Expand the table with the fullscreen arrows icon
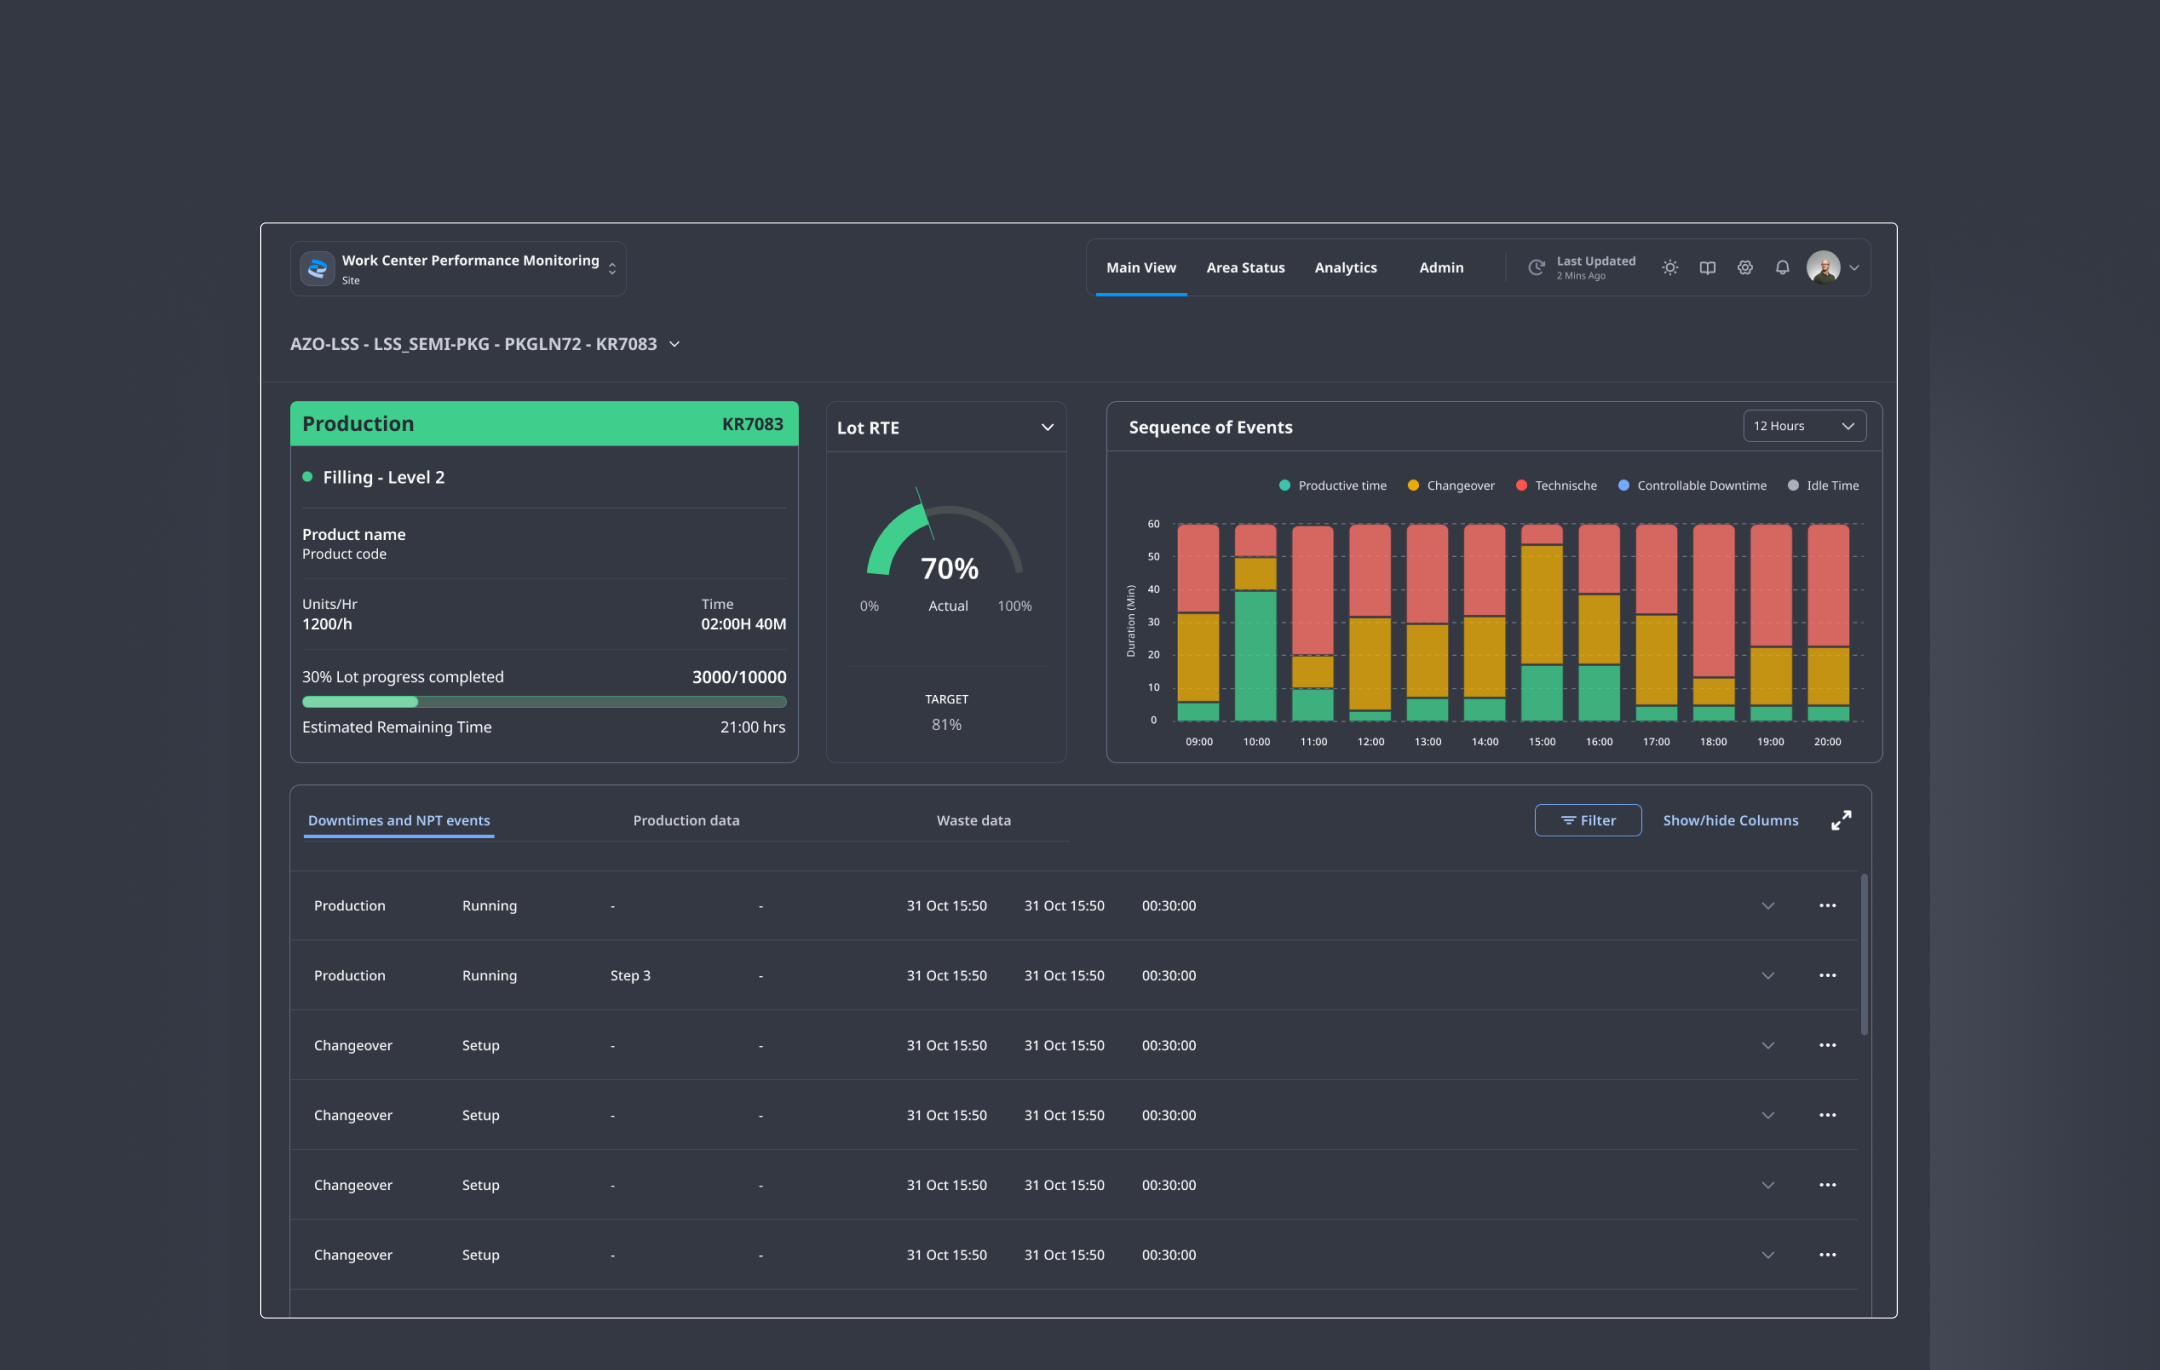Screen dimensions: 2160x1370 tap(1841, 820)
